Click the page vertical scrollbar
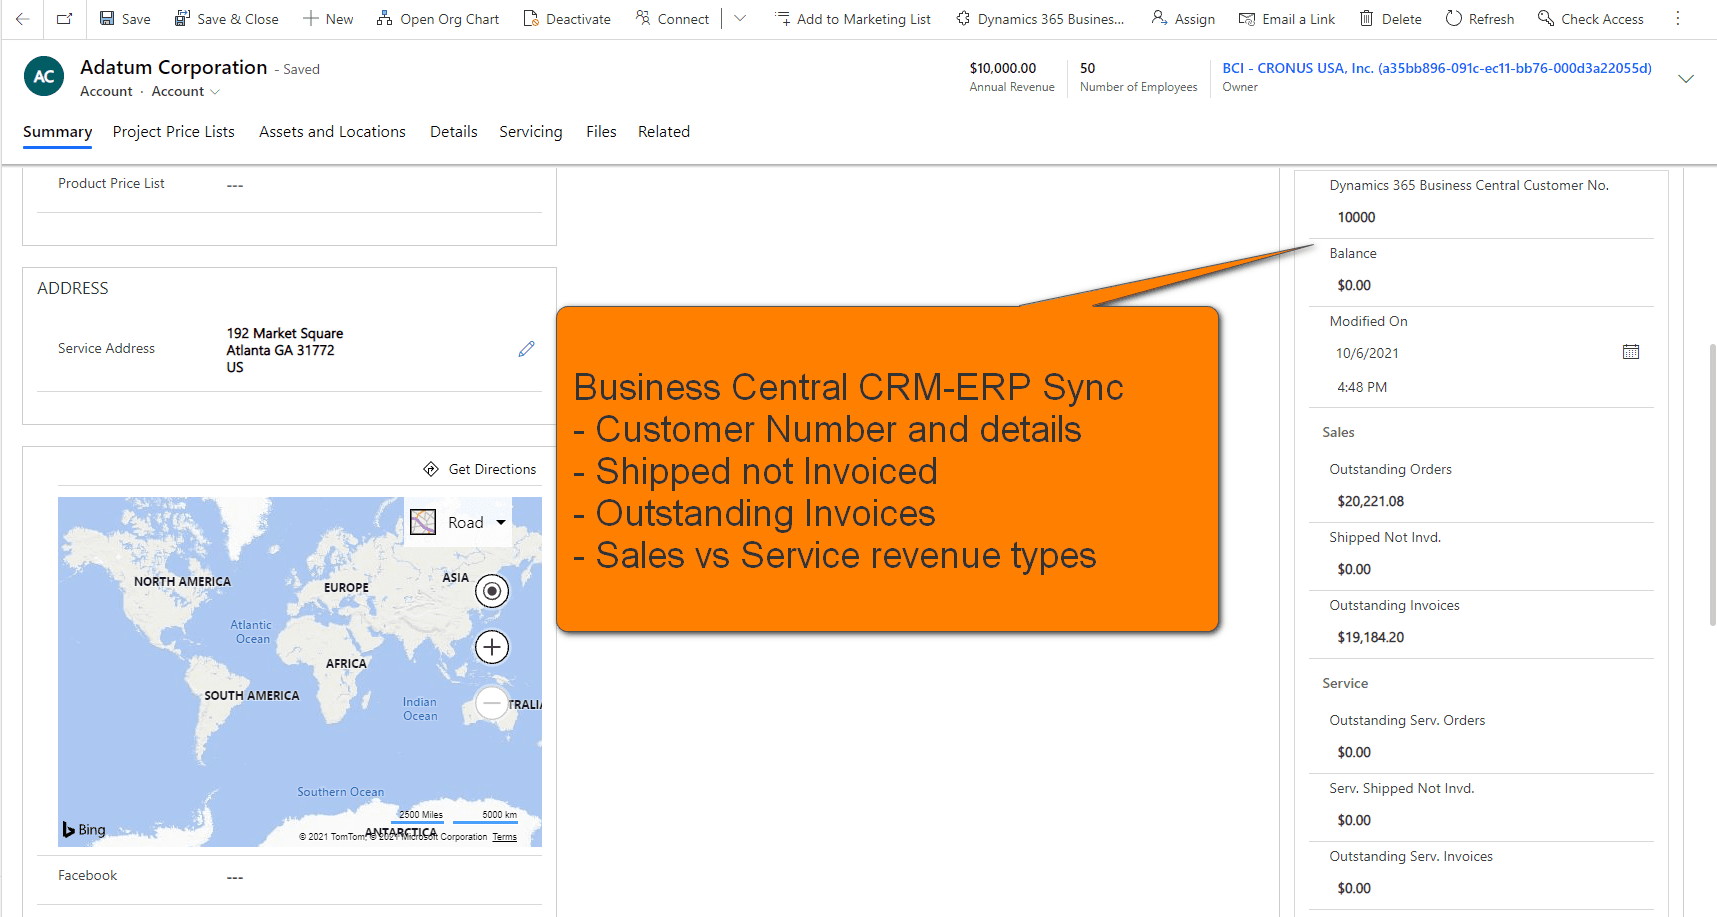Screen dimensions: 1717x917 tap(1712, 484)
